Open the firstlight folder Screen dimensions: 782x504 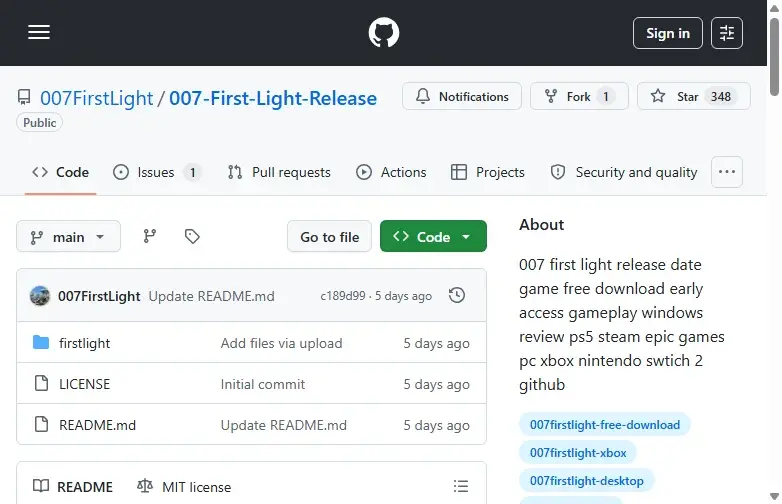click(84, 343)
